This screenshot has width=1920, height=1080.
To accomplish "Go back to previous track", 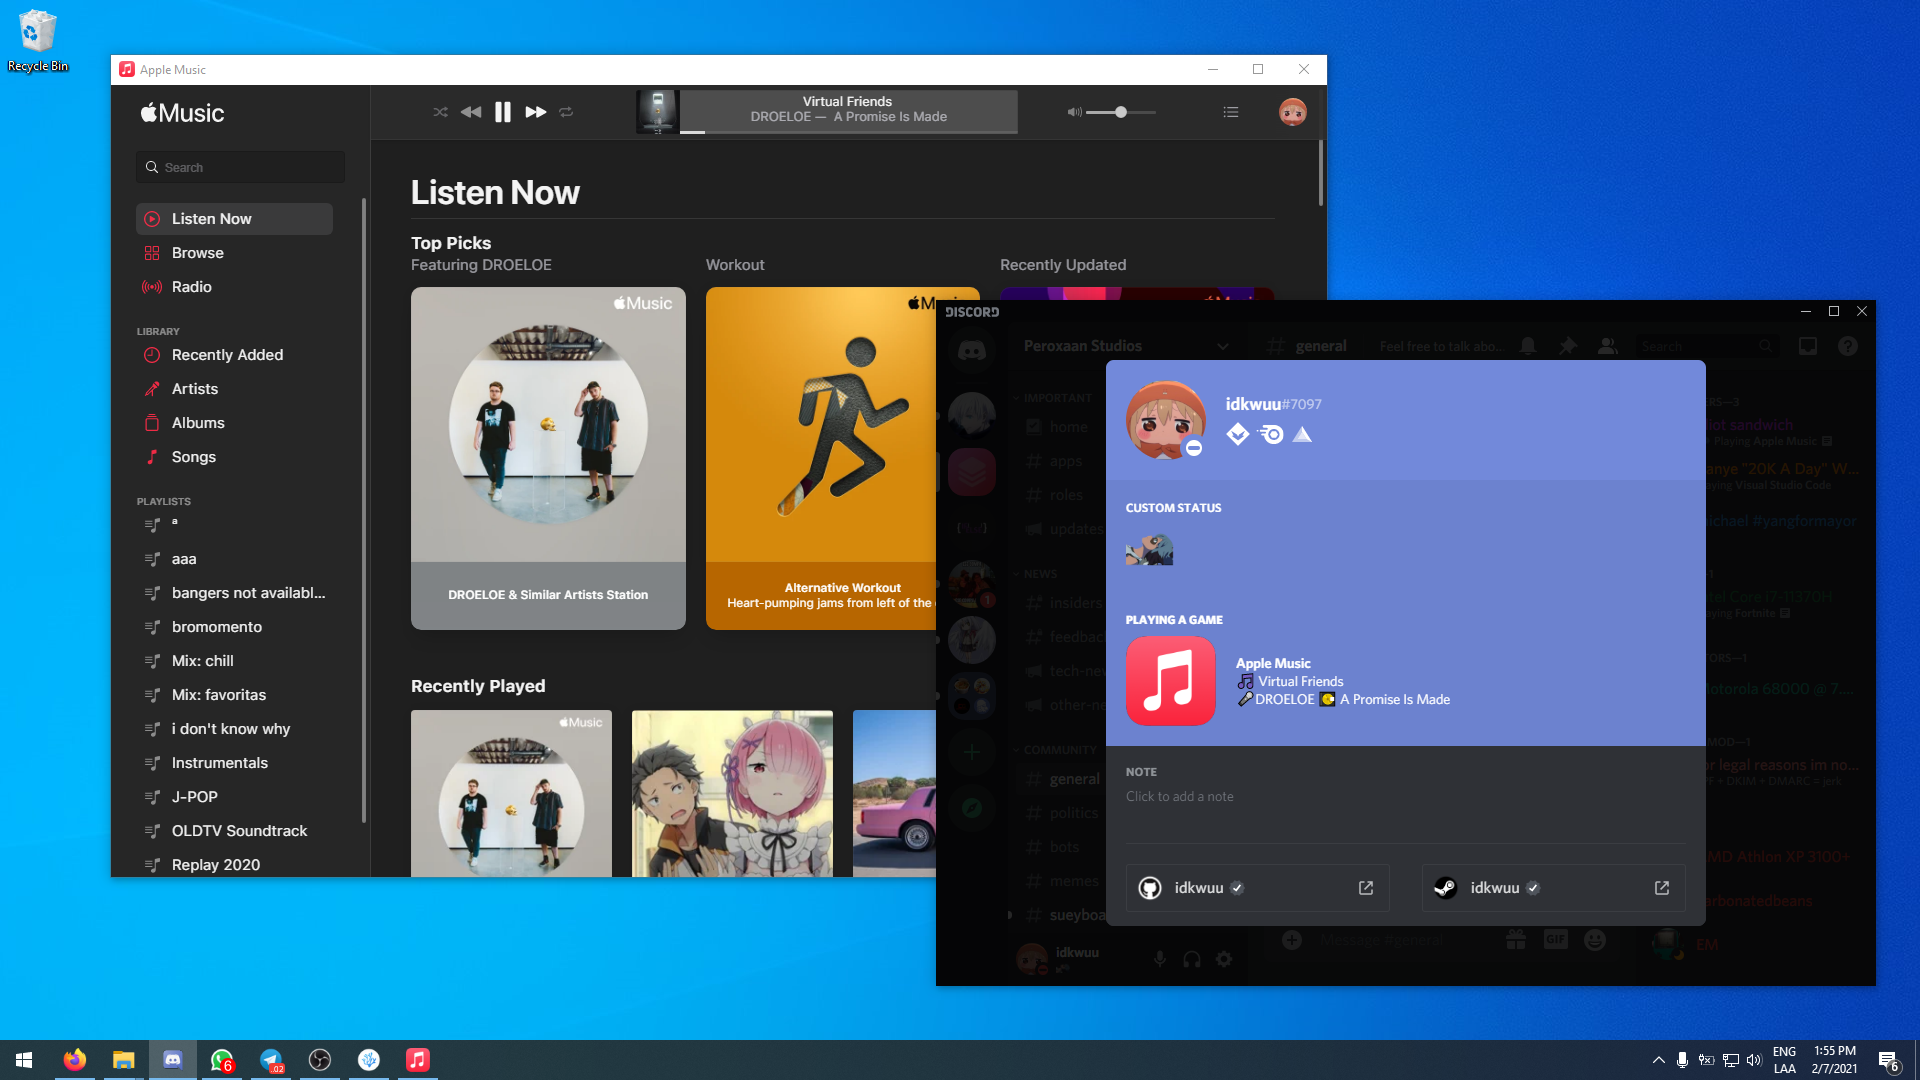I will [471, 112].
